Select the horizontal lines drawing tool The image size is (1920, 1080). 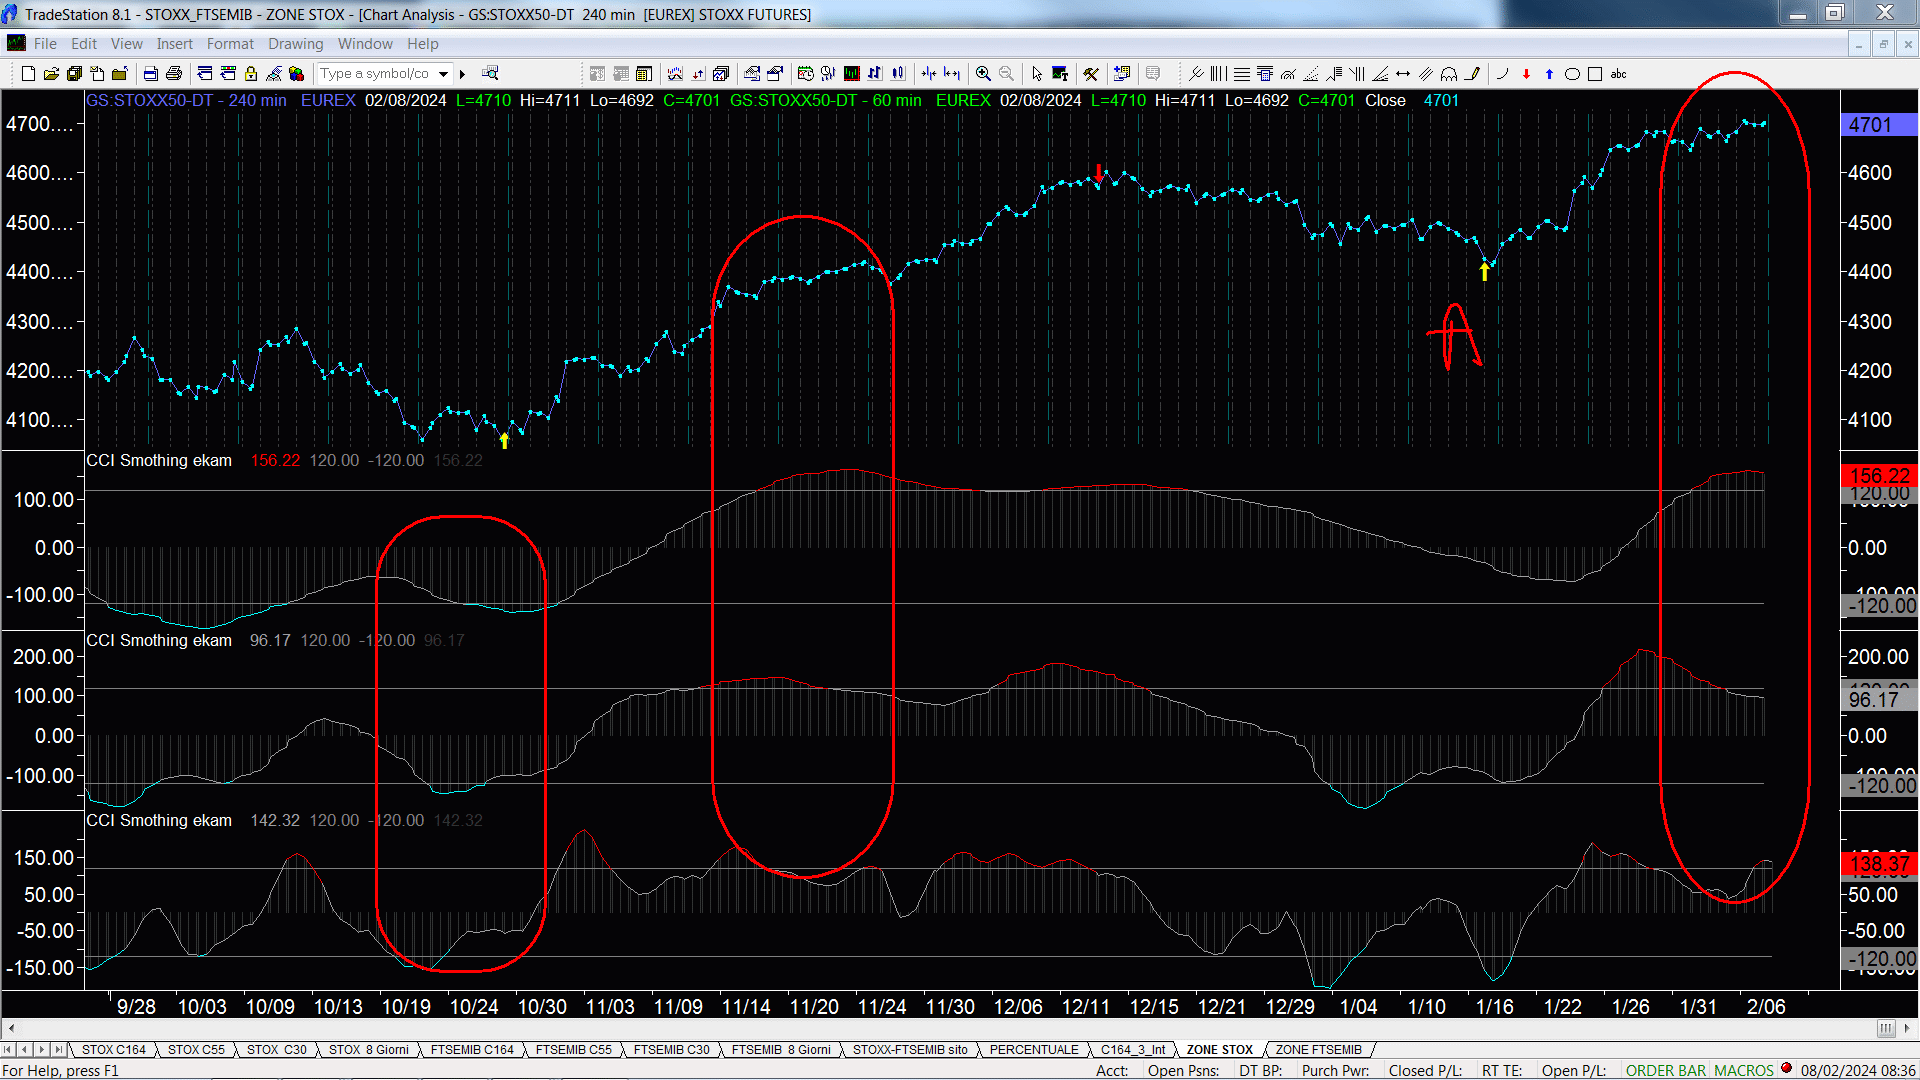tap(1241, 73)
